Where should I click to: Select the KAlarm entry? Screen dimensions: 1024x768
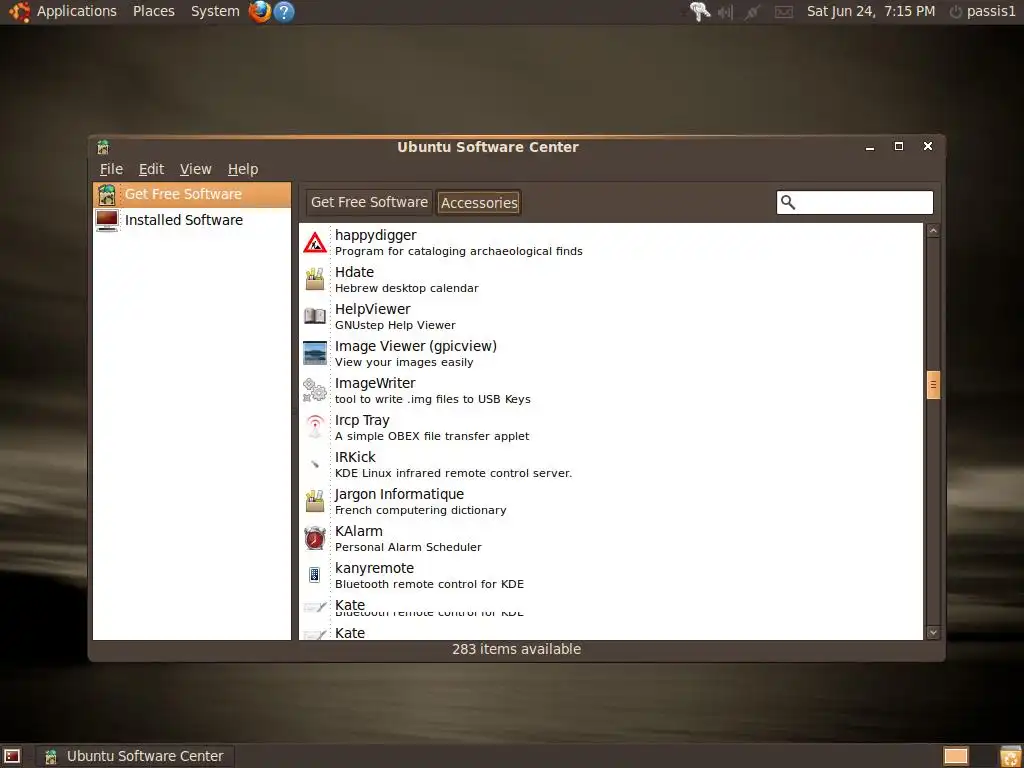coord(611,538)
